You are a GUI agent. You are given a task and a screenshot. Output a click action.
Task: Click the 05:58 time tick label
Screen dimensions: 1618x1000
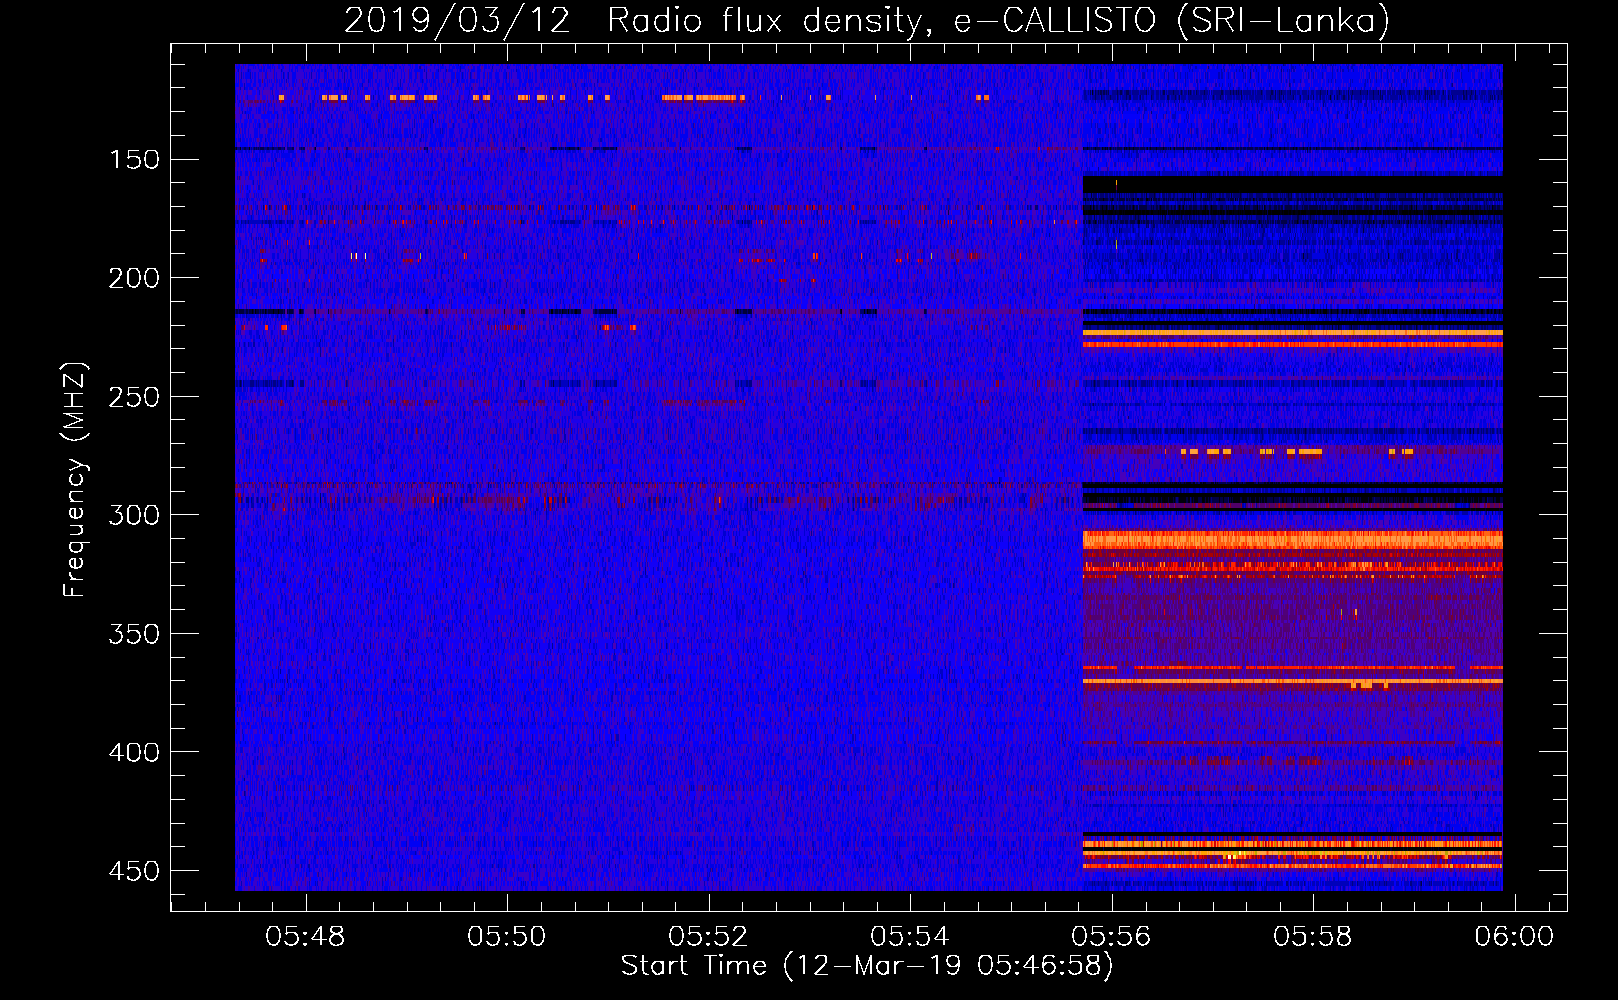pyautogui.click(x=1313, y=936)
